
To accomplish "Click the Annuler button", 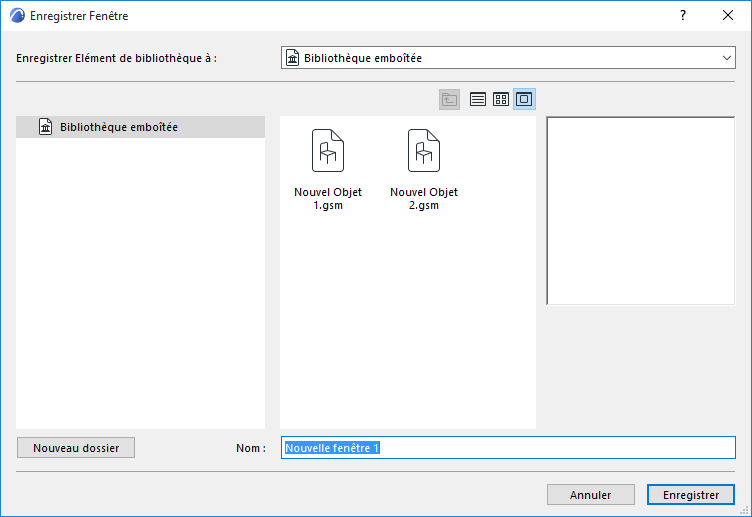I will pyautogui.click(x=590, y=495).
